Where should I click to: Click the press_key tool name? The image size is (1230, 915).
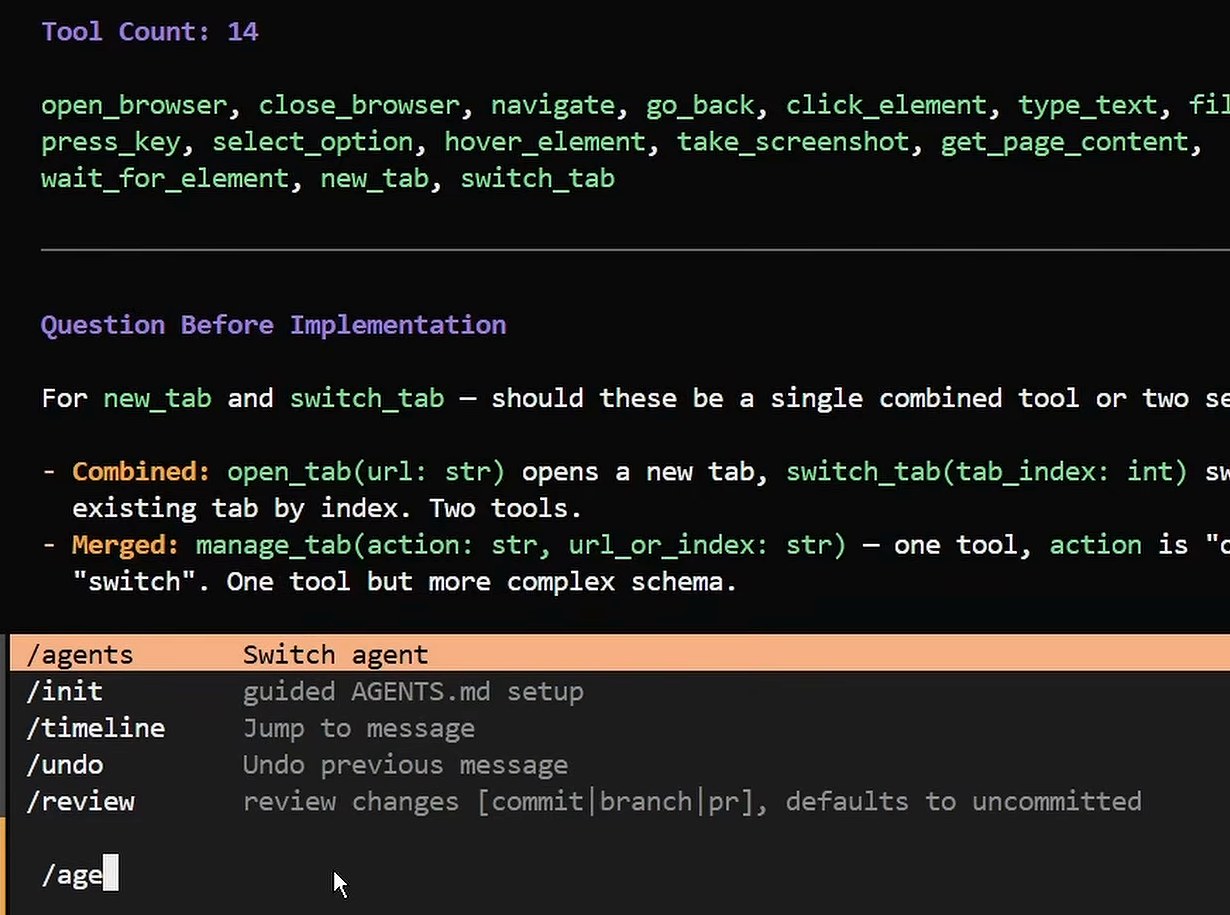[x=111, y=142]
